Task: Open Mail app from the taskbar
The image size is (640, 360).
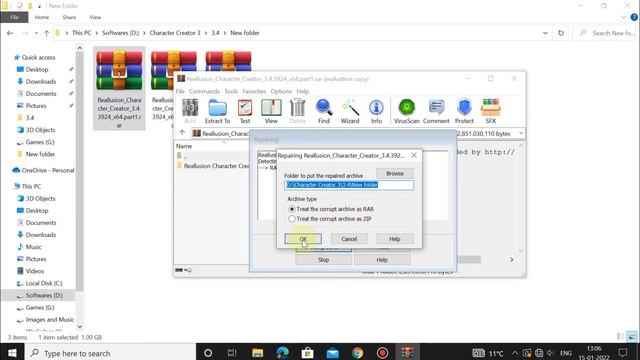Action: pos(333,353)
